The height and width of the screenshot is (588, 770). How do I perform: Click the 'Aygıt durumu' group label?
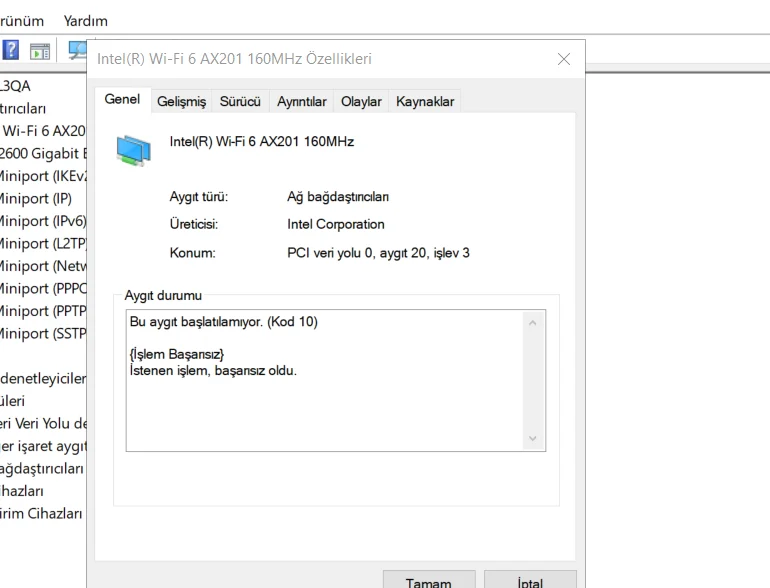point(163,295)
